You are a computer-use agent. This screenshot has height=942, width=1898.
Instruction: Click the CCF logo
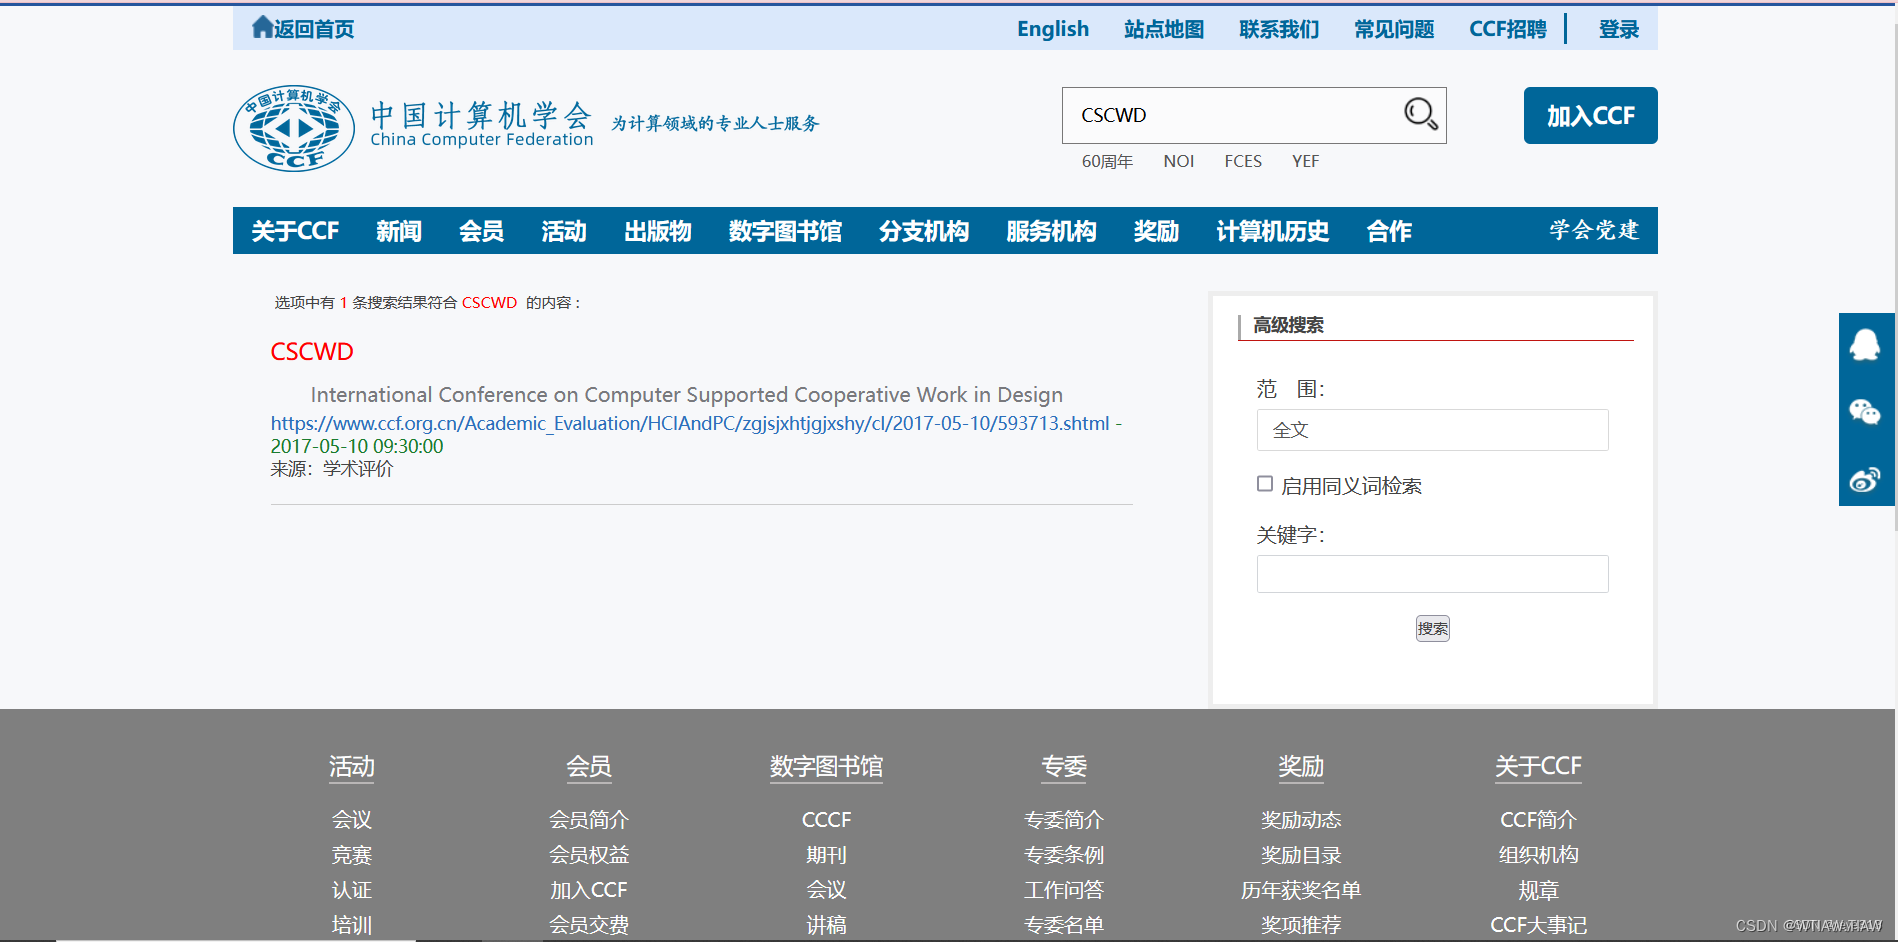point(293,128)
